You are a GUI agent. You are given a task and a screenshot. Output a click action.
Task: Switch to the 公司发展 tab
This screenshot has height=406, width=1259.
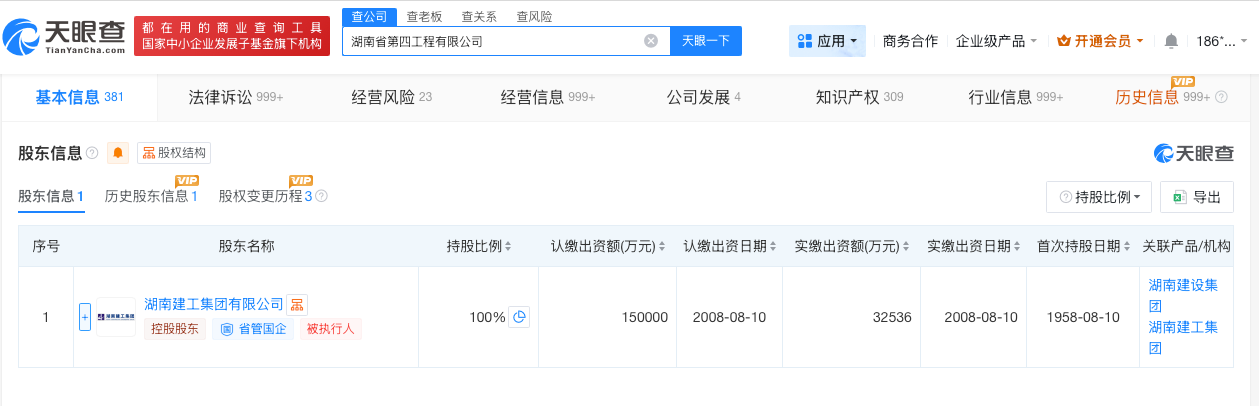704,97
